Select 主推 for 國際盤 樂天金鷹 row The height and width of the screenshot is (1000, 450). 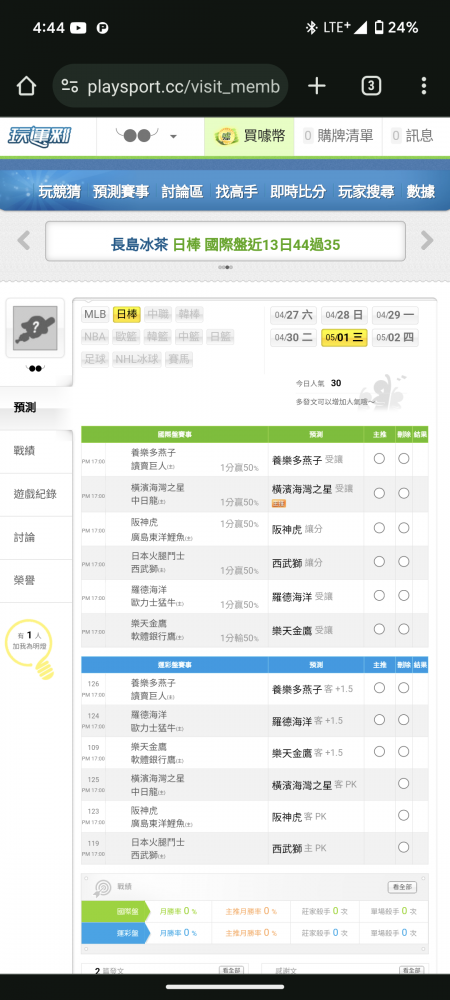(x=379, y=629)
